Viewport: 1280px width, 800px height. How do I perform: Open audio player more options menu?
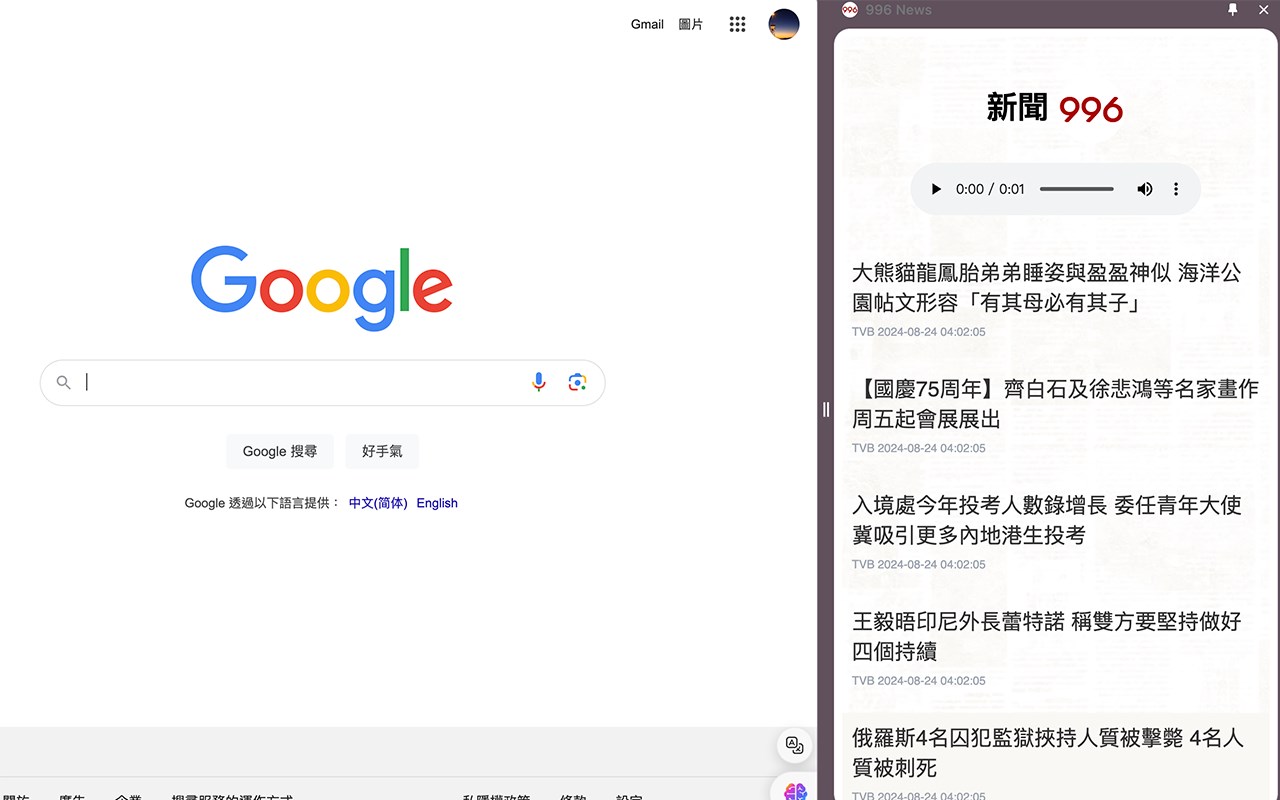coord(1176,189)
